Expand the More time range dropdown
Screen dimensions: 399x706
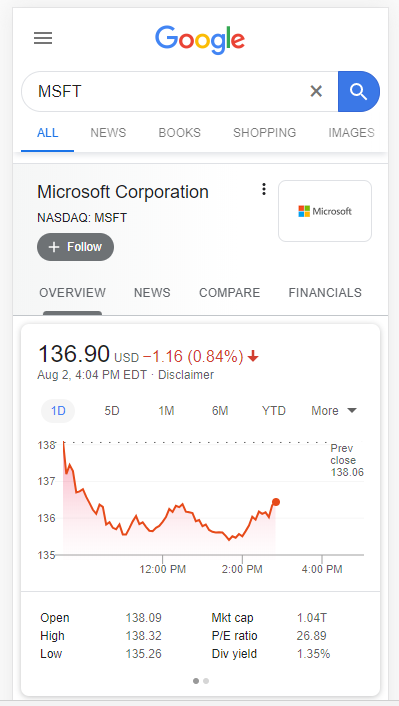[334, 411]
